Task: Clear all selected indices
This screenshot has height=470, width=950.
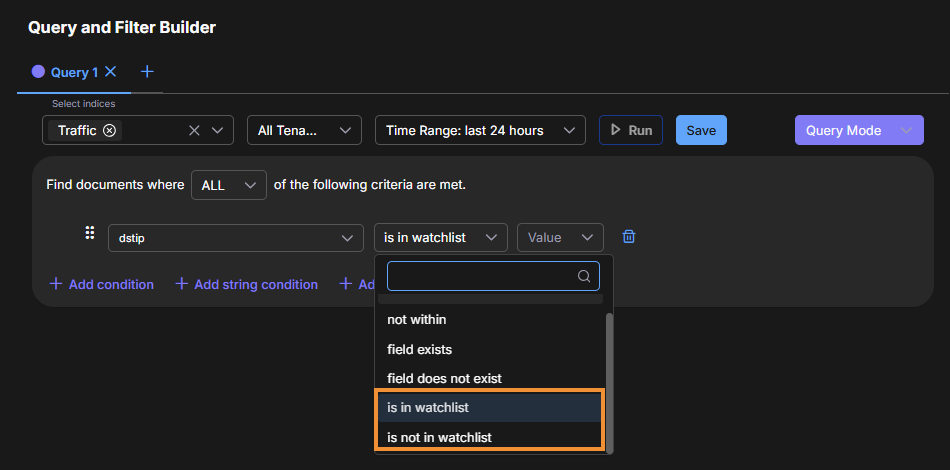Action: [x=194, y=131]
